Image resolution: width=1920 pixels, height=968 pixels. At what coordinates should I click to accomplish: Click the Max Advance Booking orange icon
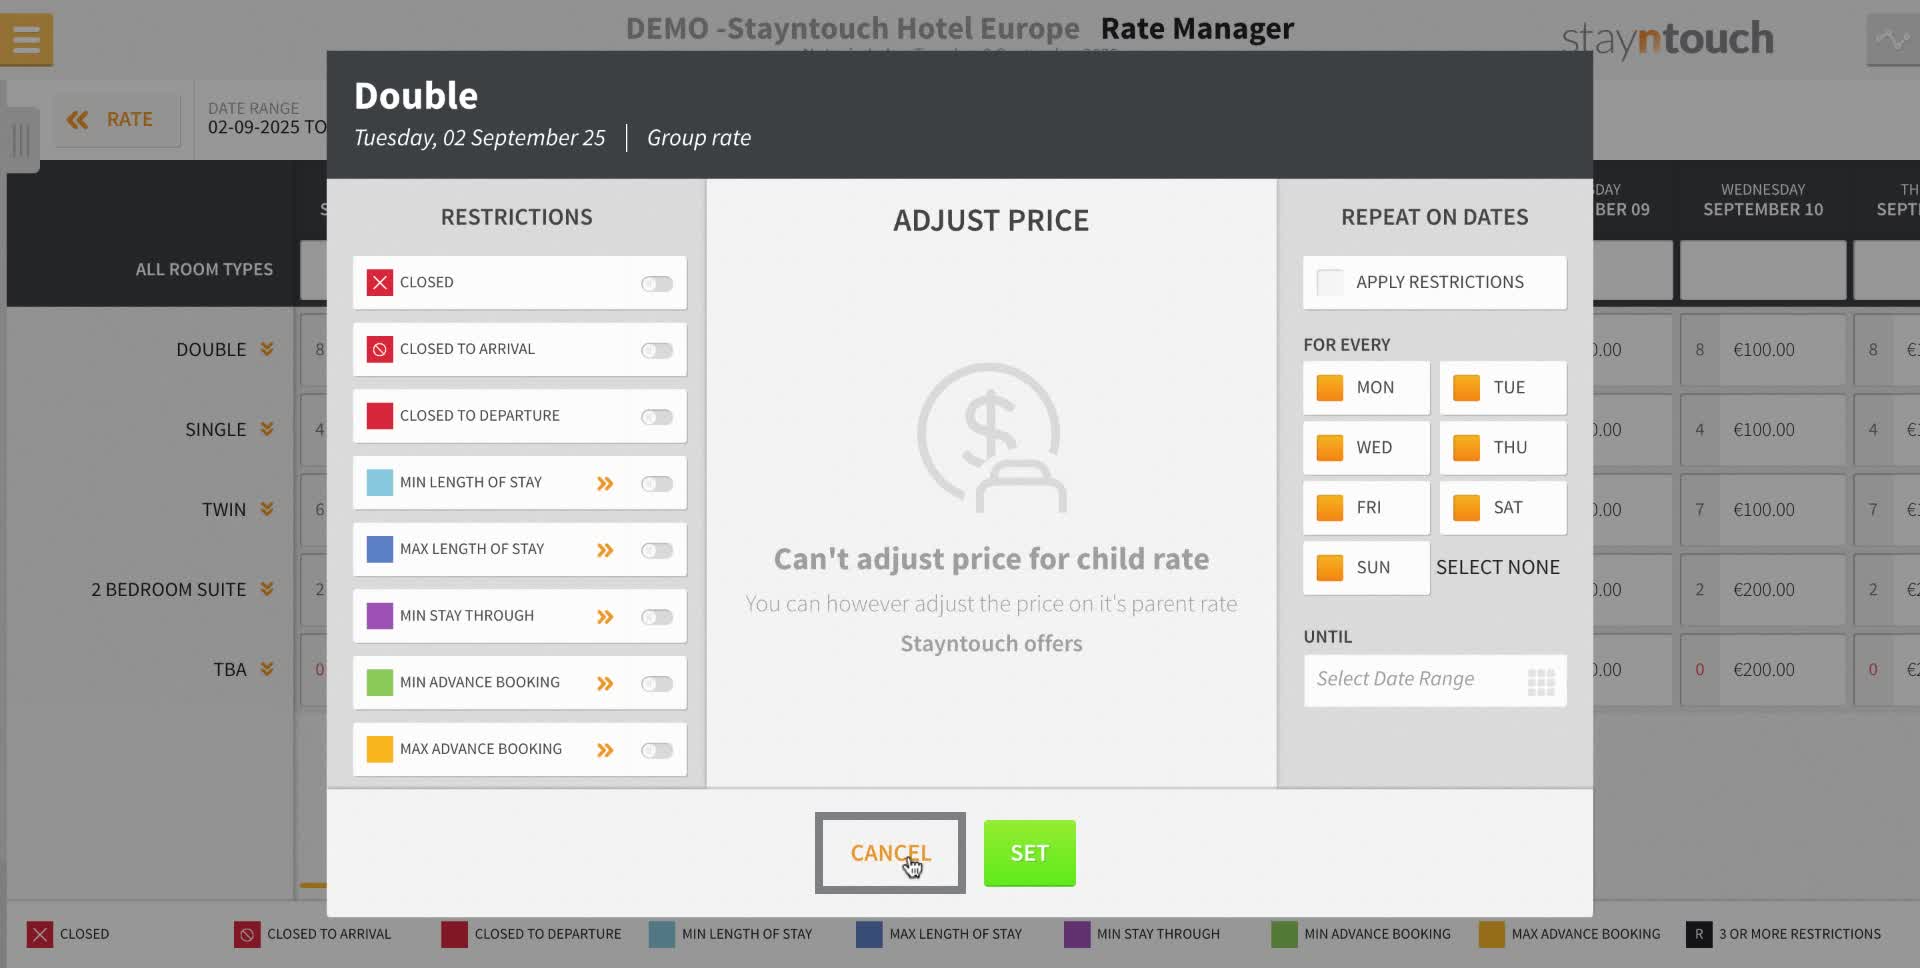[x=379, y=749]
